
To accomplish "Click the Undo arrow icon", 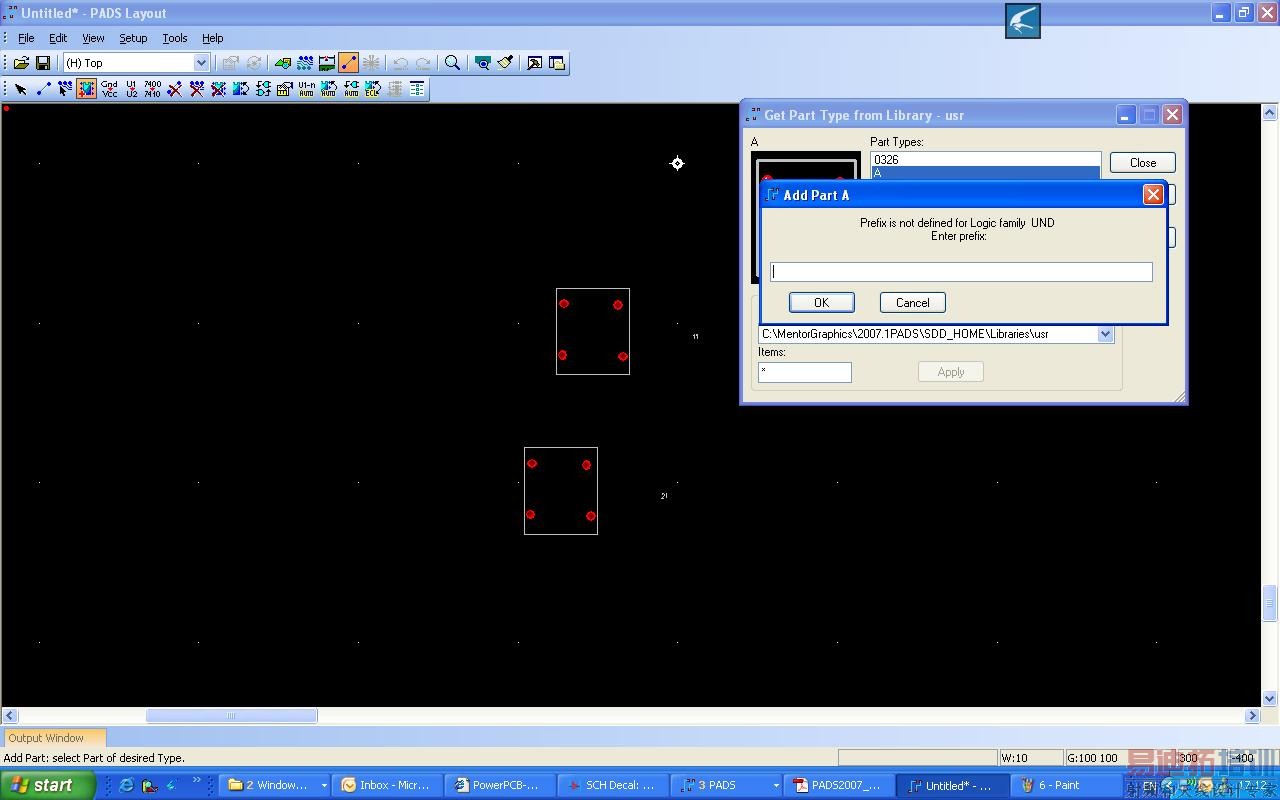I will click(400, 63).
